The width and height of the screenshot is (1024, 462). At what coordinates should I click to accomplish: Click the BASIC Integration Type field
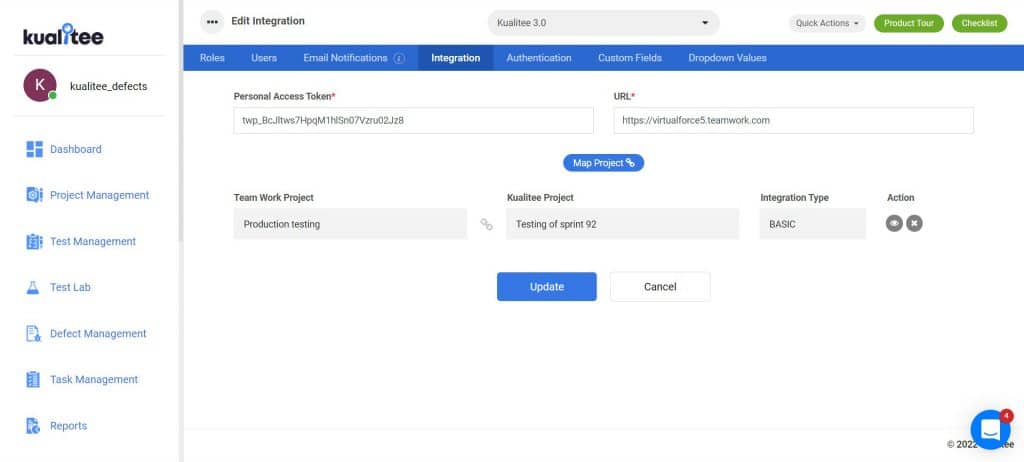[x=812, y=223]
